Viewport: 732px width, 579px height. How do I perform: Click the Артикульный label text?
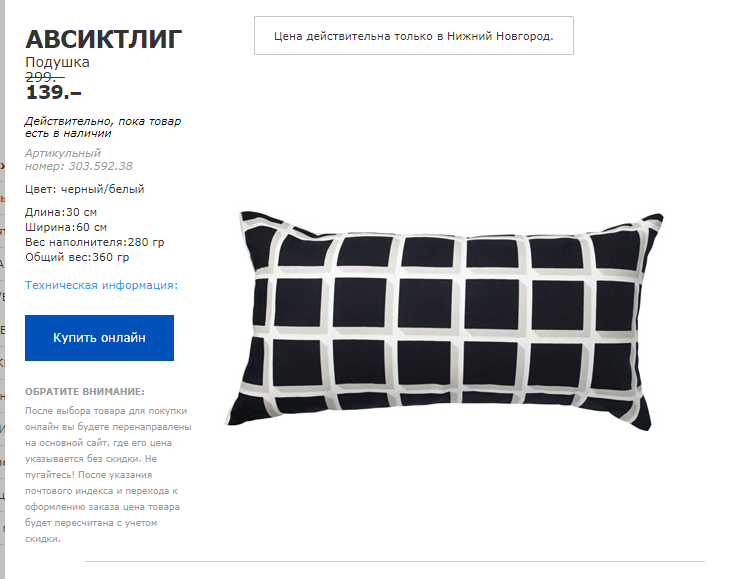(63, 153)
